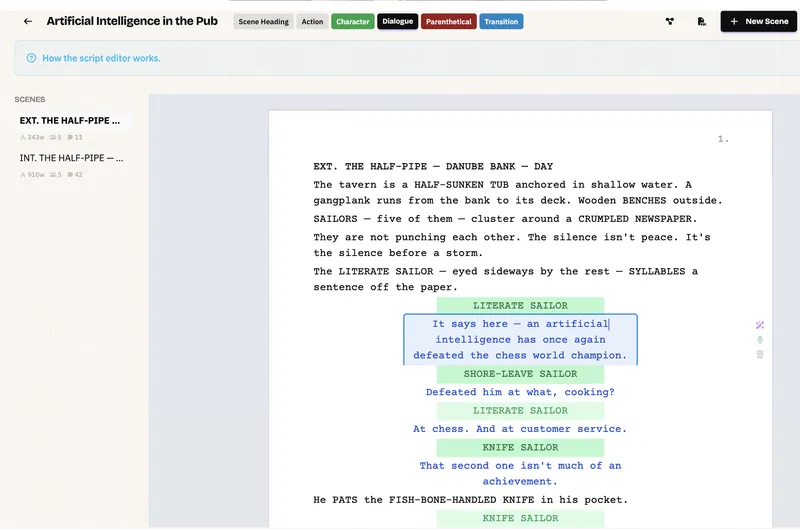800x529 pixels.
Task: Click the SCENES sidebar header
Action: point(30,99)
